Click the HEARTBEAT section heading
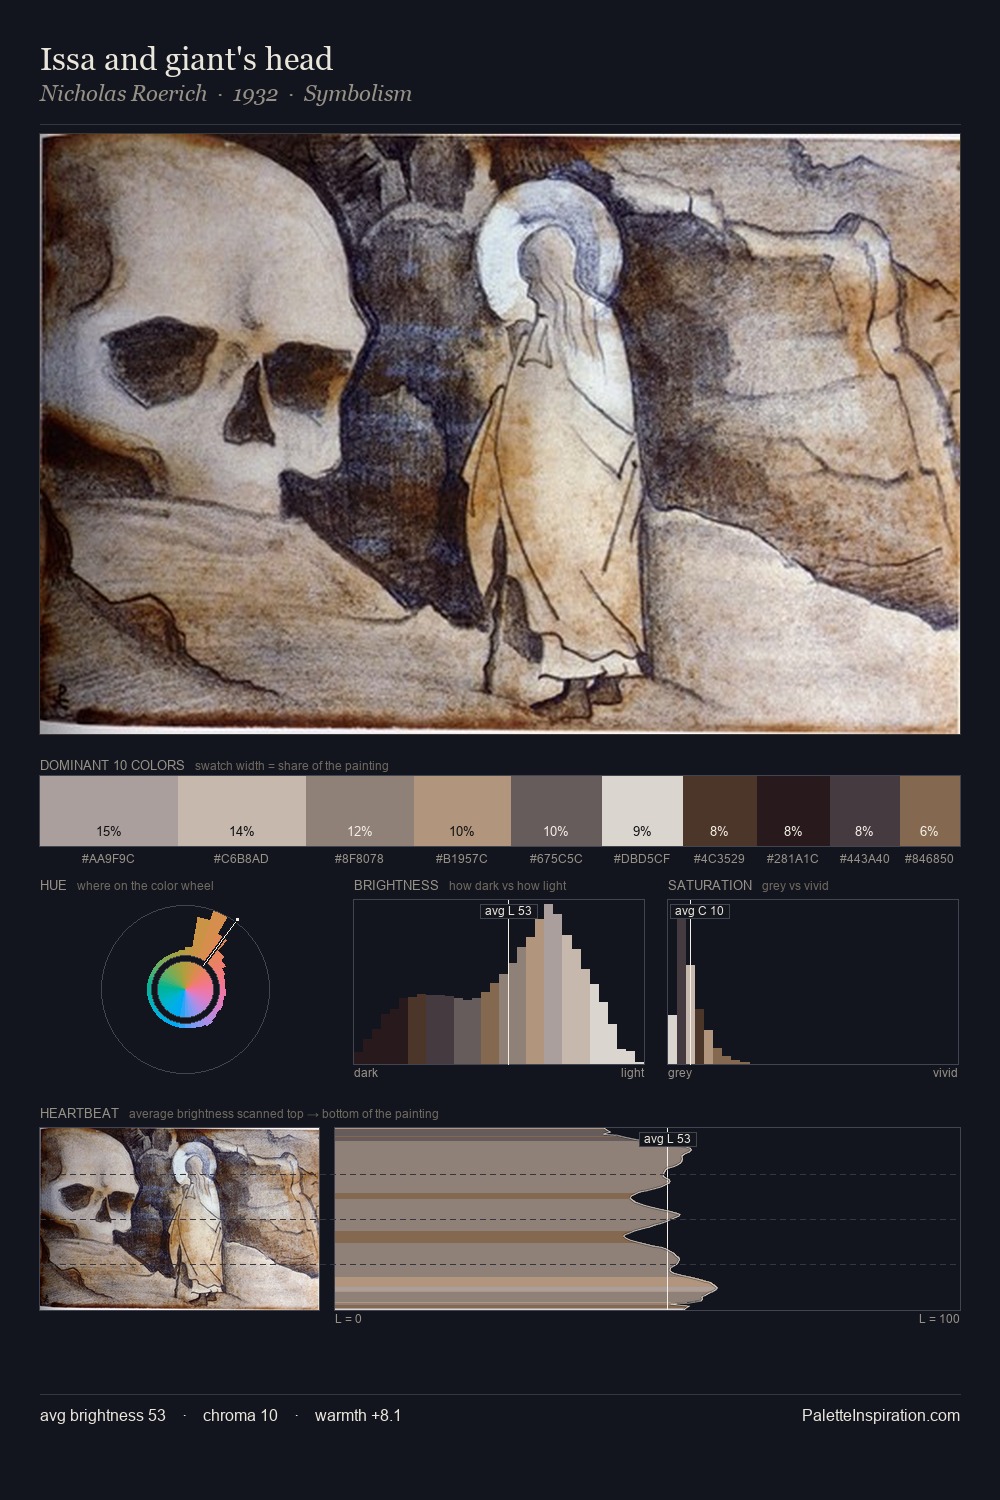The height and width of the screenshot is (1500, 1000). point(79,1113)
